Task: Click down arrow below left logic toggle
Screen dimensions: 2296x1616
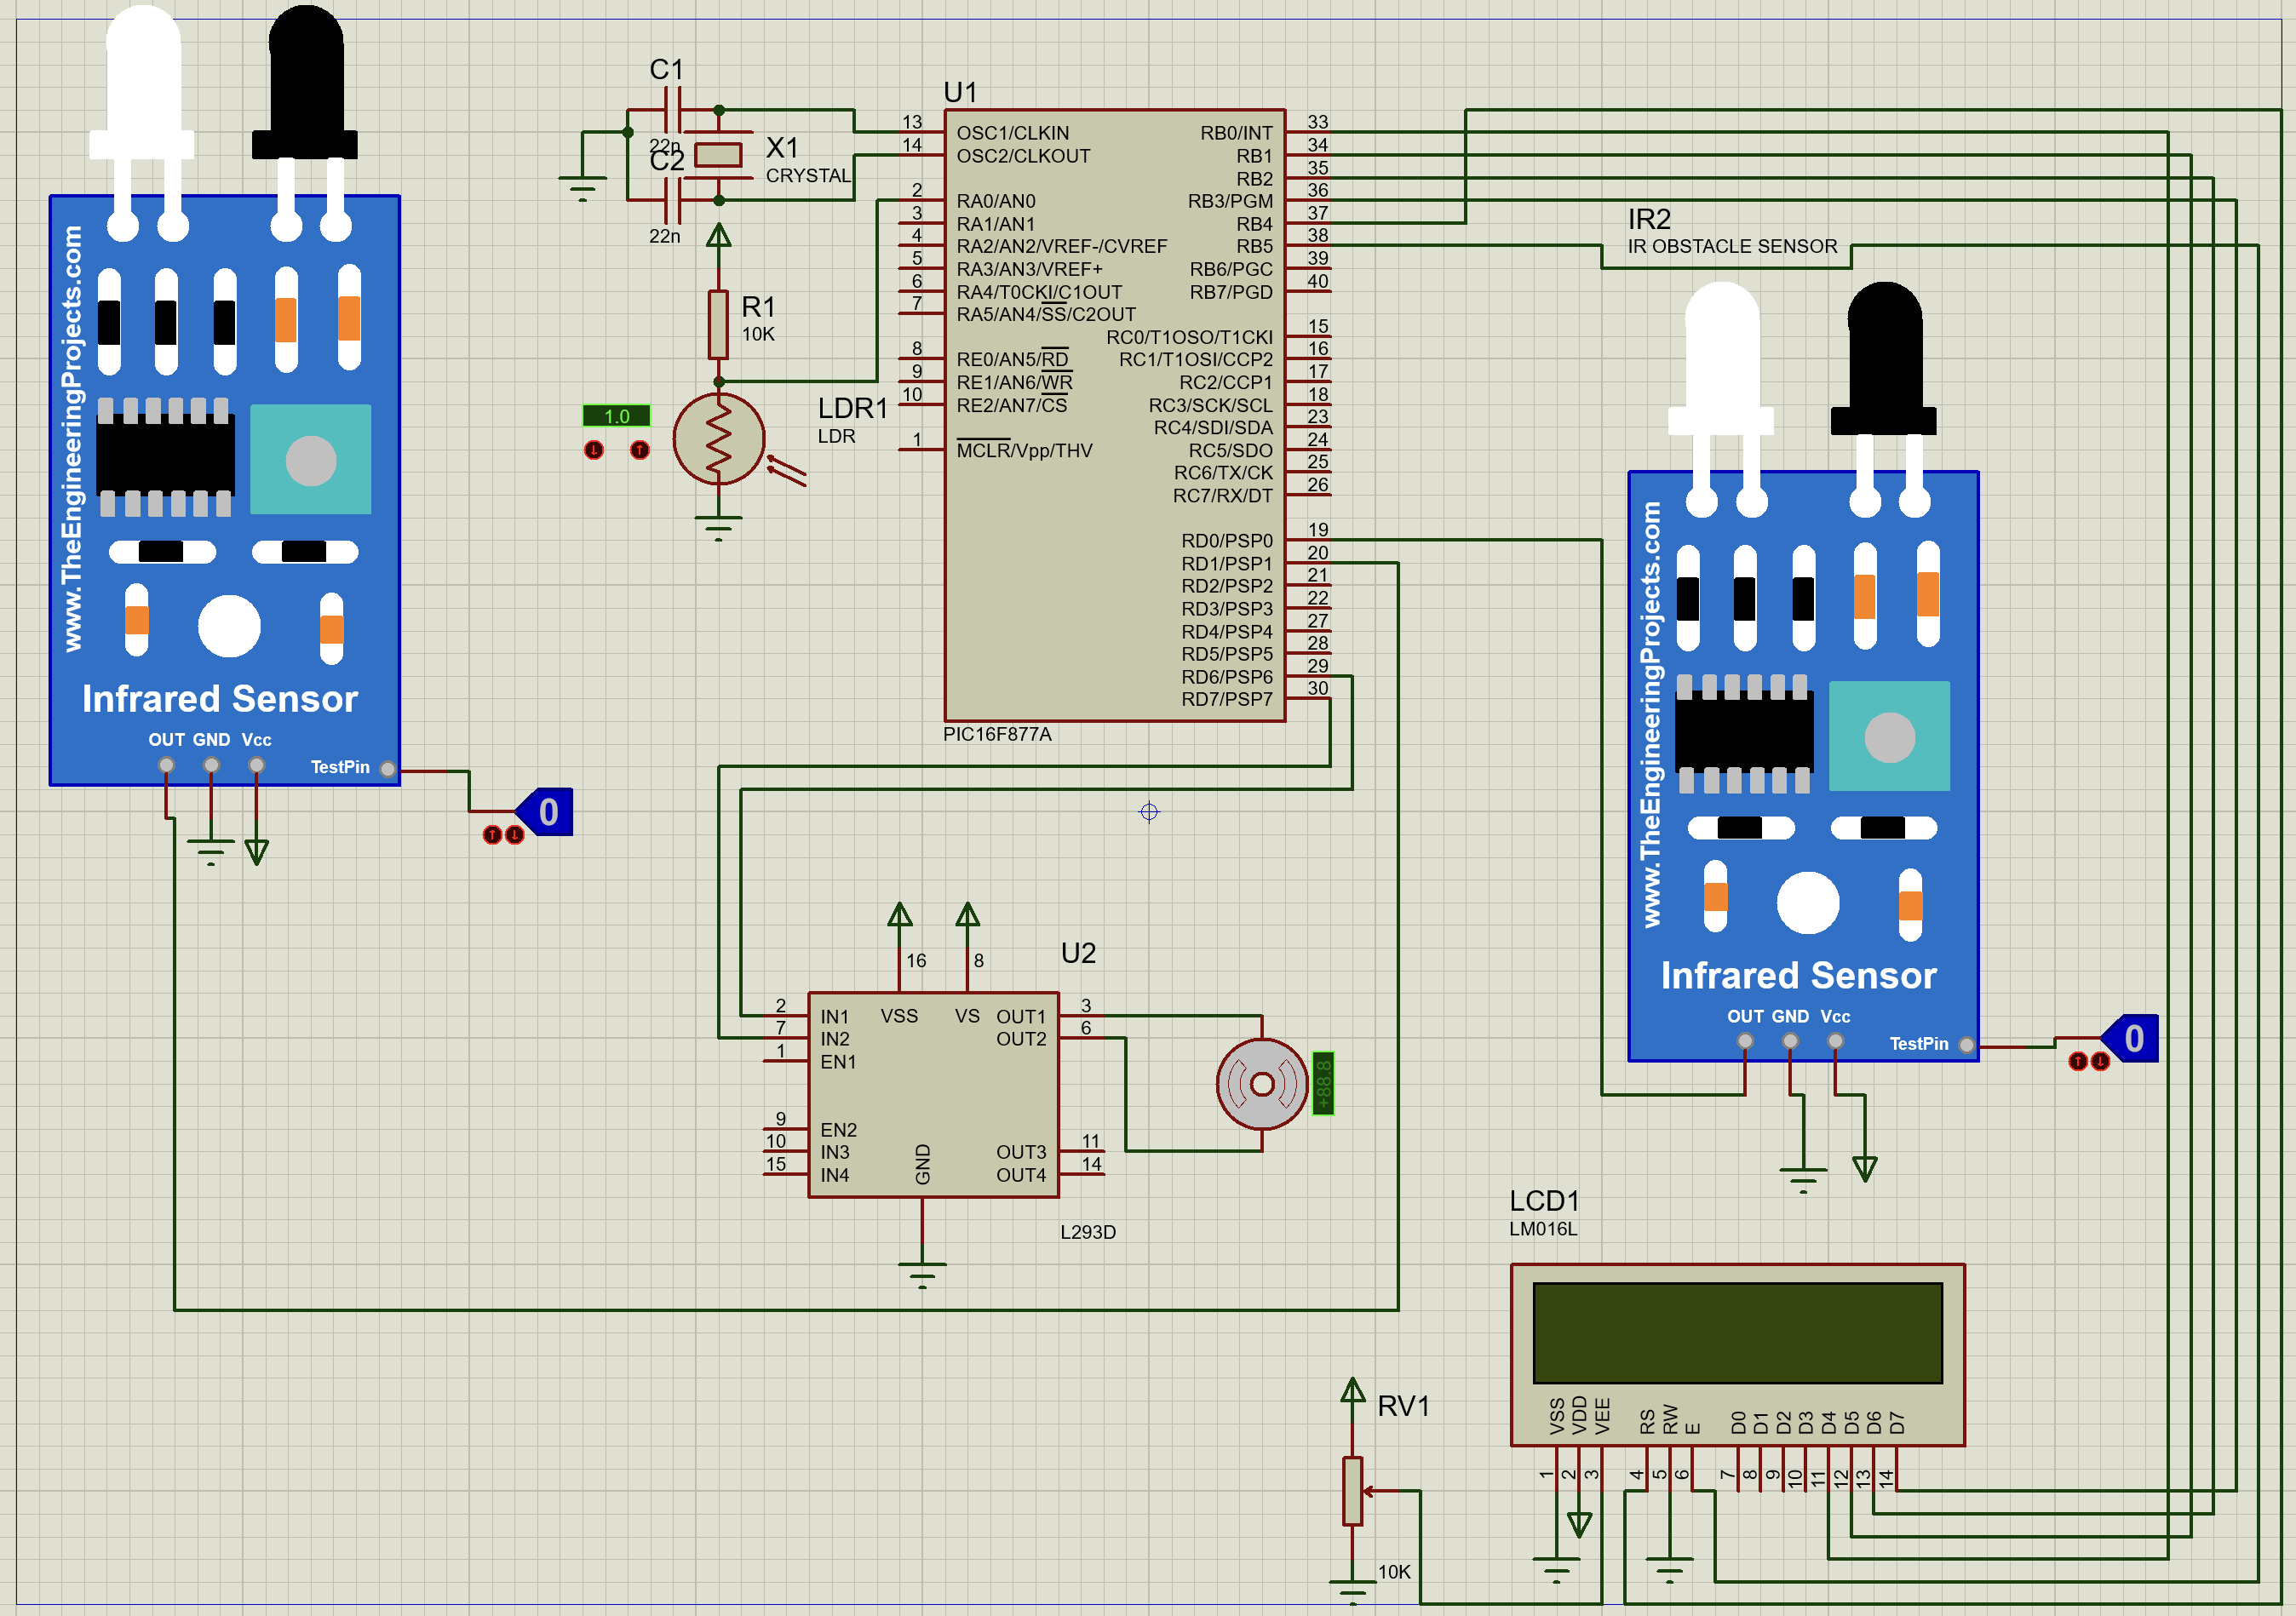Action: point(515,835)
